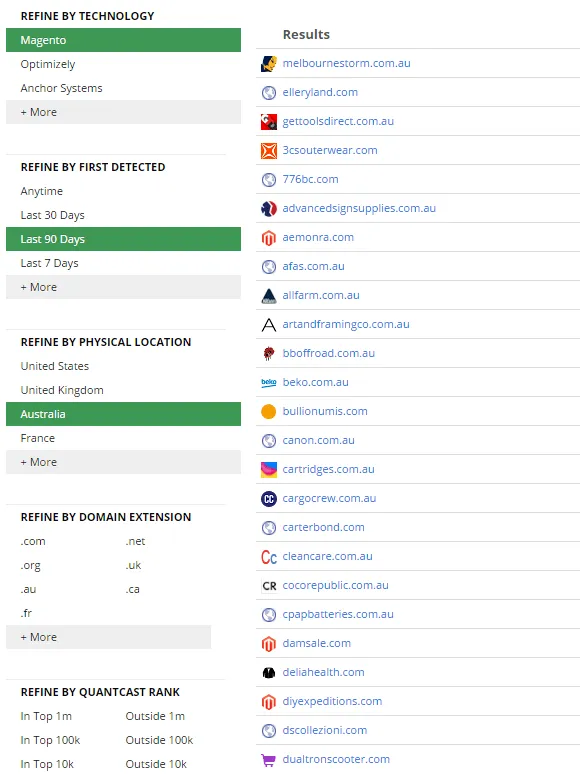
Task: Select the Australia location filter
Action: pyautogui.click(x=123, y=414)
